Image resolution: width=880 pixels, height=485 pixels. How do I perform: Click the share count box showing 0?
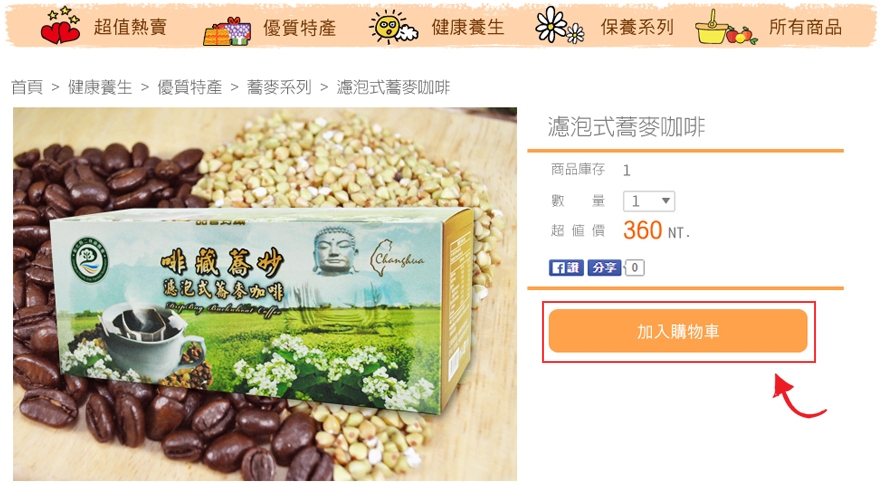(635, 268)
